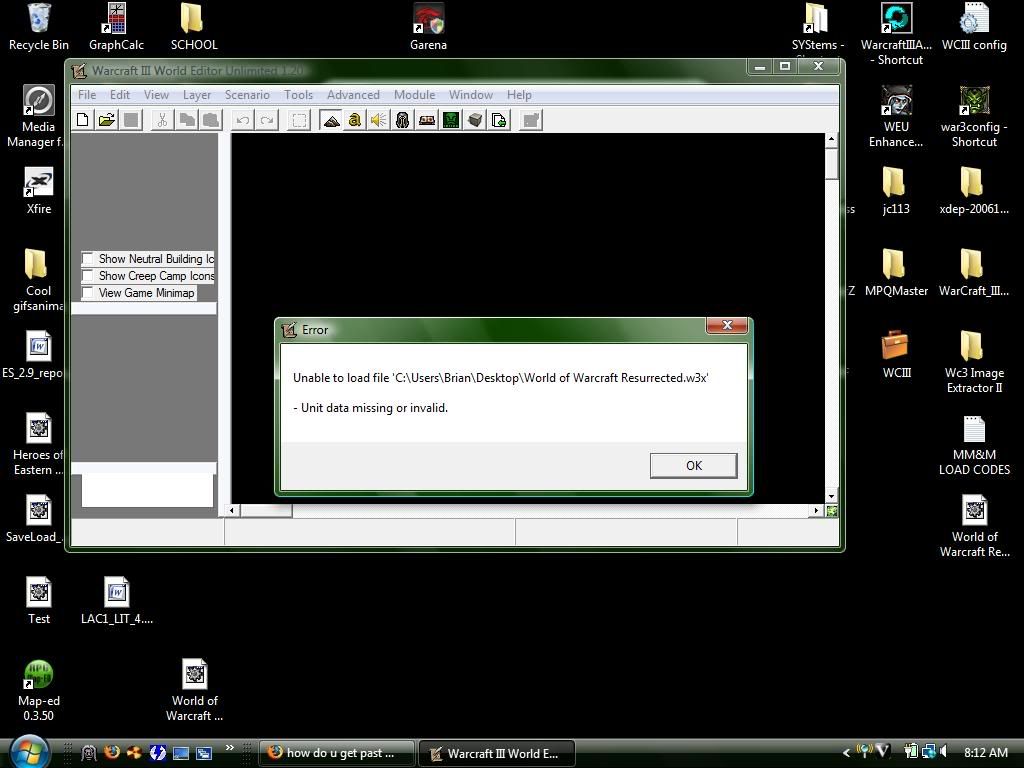Click the Warcraft III World Editor taskbar button
Image resolution: width=1024 pixels, height=768 pixels.
tap(496, 753)
